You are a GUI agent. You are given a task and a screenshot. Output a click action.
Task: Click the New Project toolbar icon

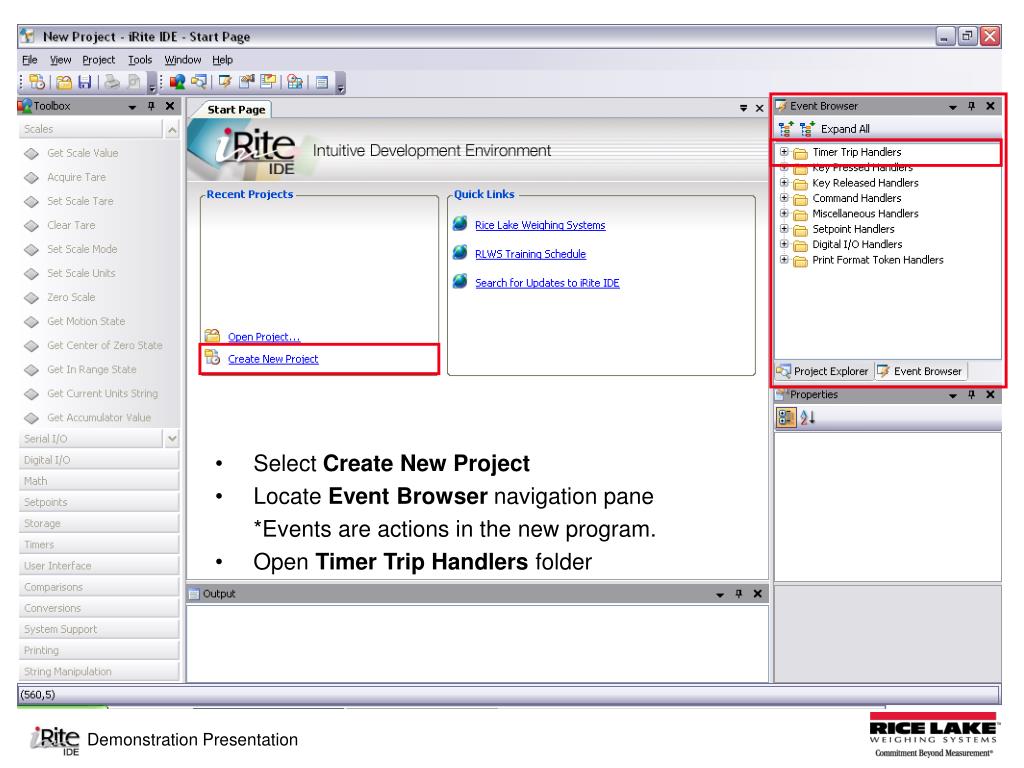point(37,82)
